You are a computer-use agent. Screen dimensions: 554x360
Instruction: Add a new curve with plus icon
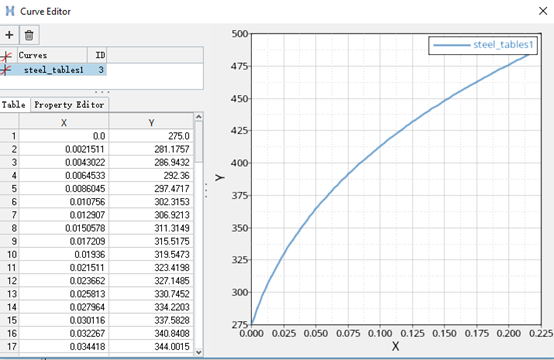coord(9,35)
